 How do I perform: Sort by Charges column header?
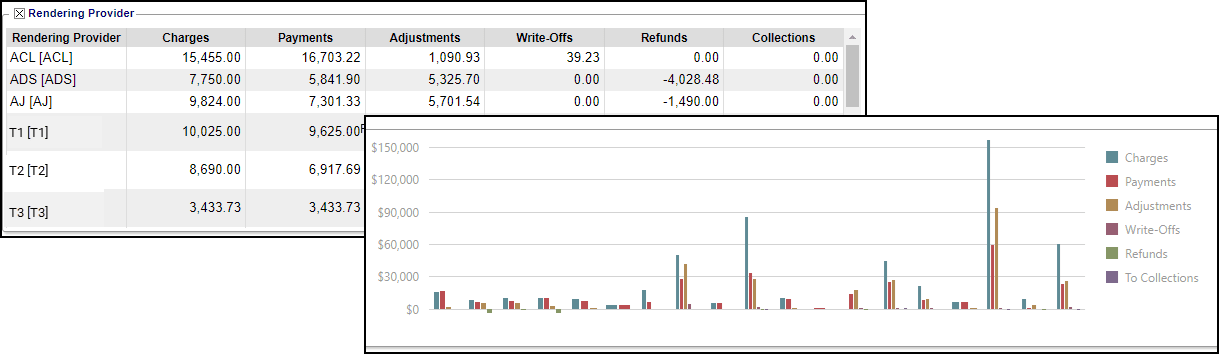(186, 38)
